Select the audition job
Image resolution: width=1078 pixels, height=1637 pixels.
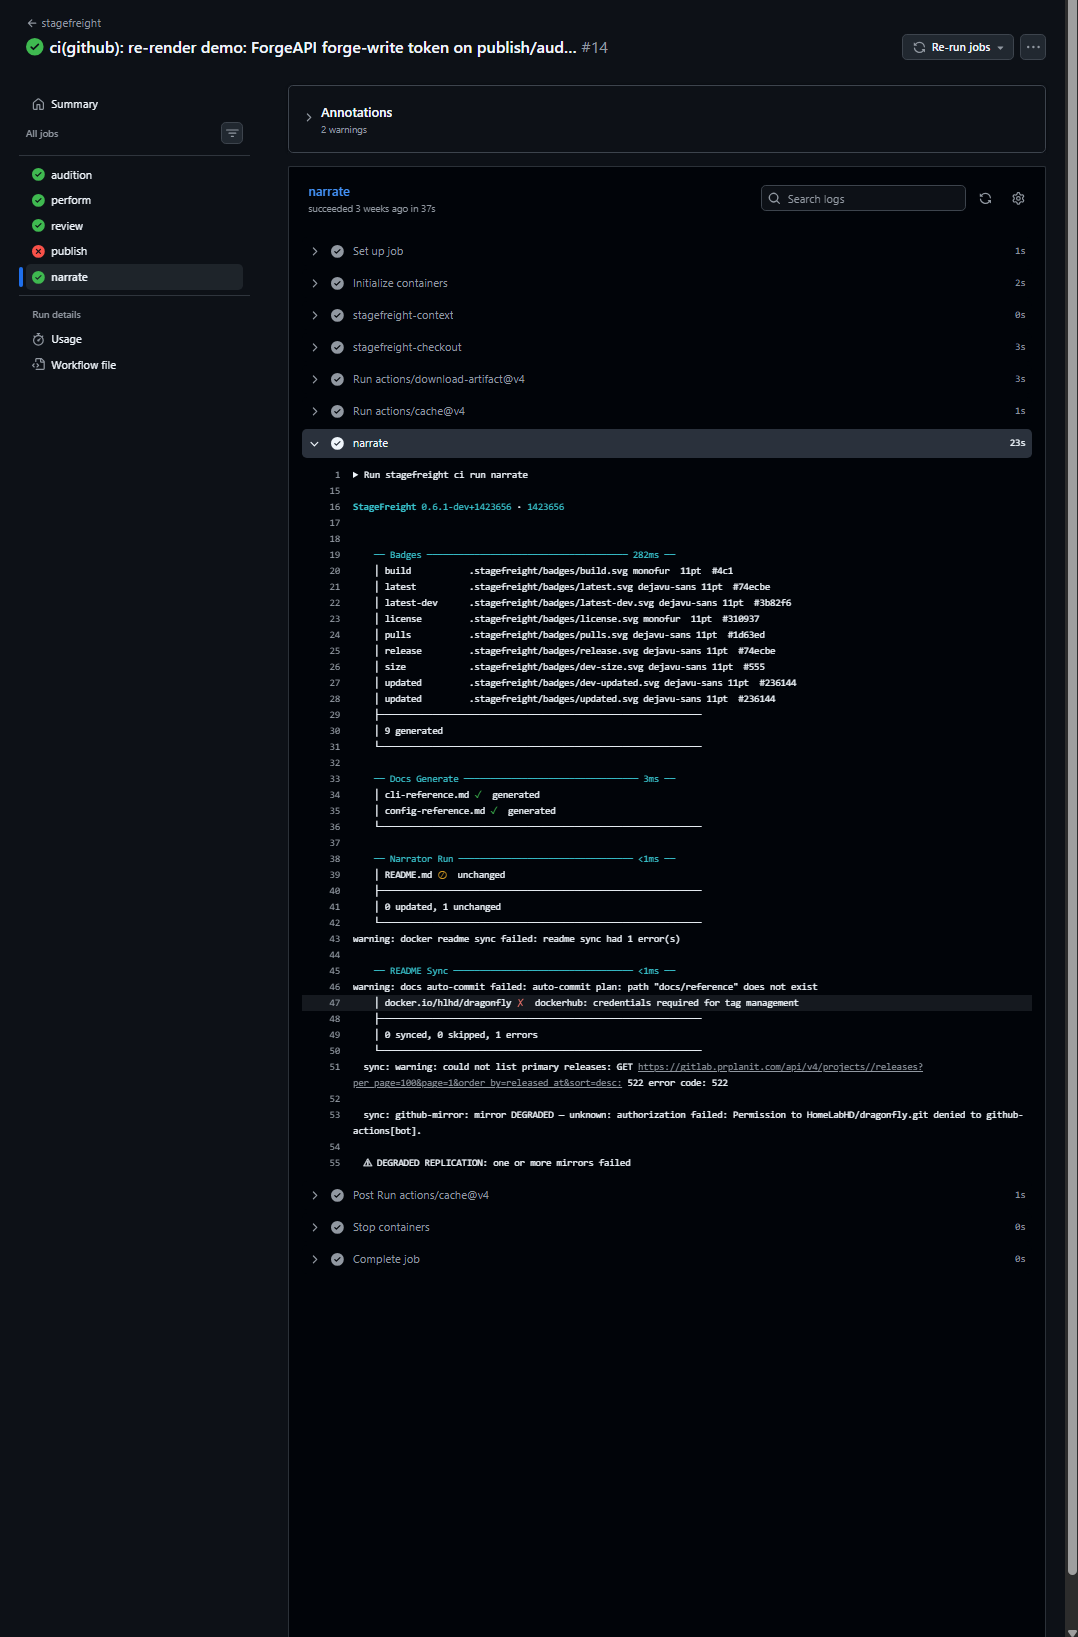134,175
